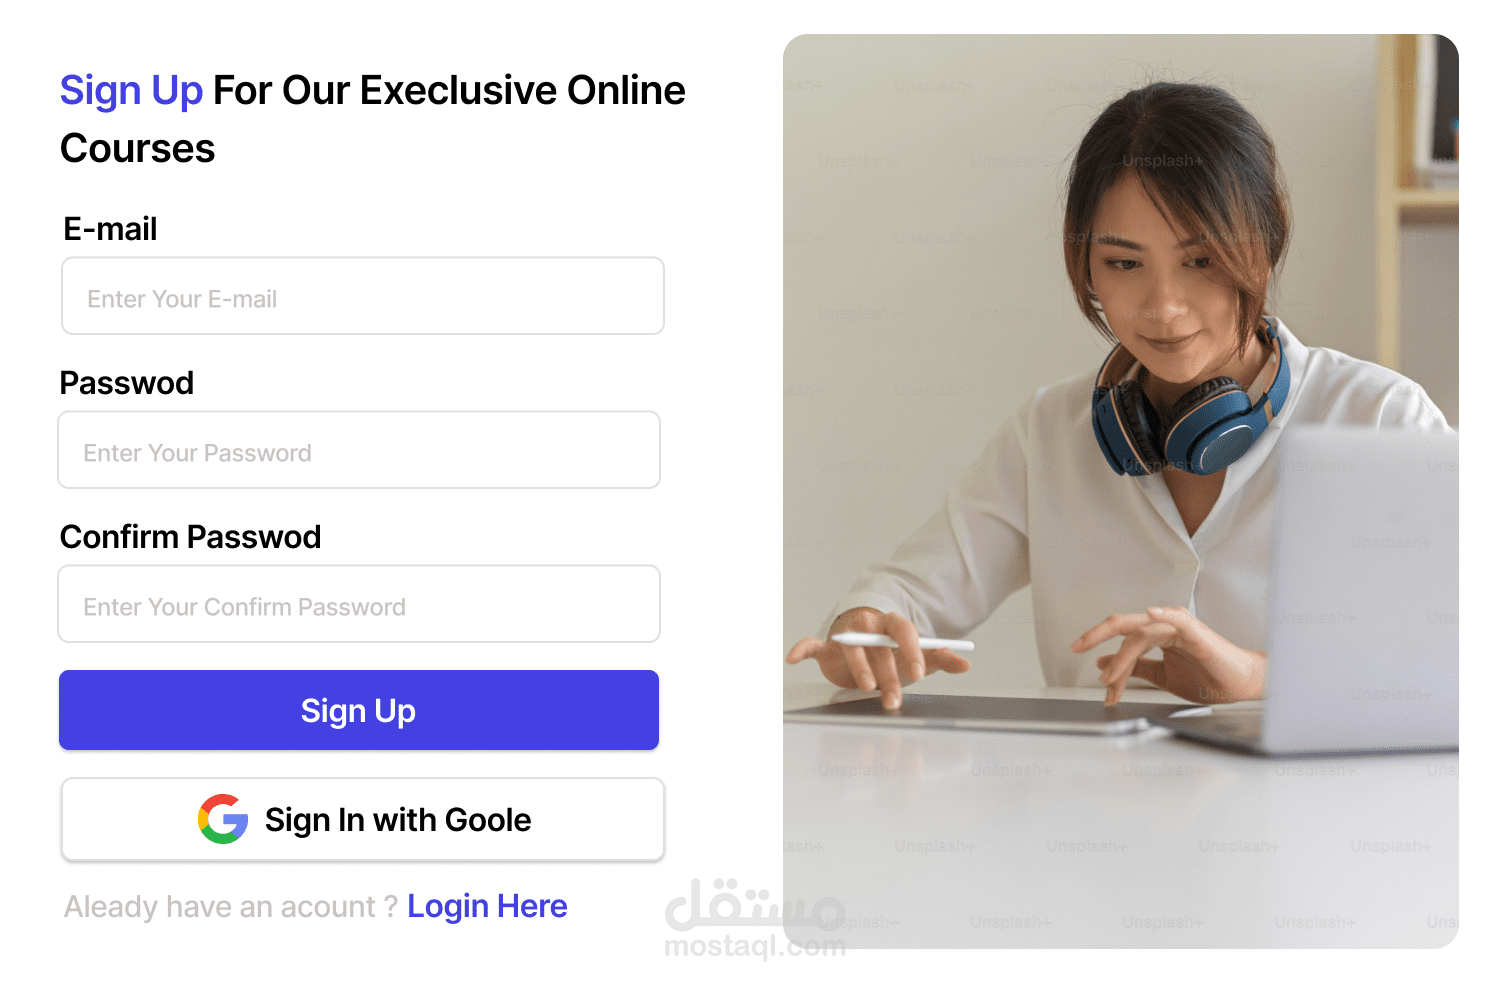Viewport: 1512px width, 982px height.
Task: Click the Google logo icon
Action: point(223,819)
